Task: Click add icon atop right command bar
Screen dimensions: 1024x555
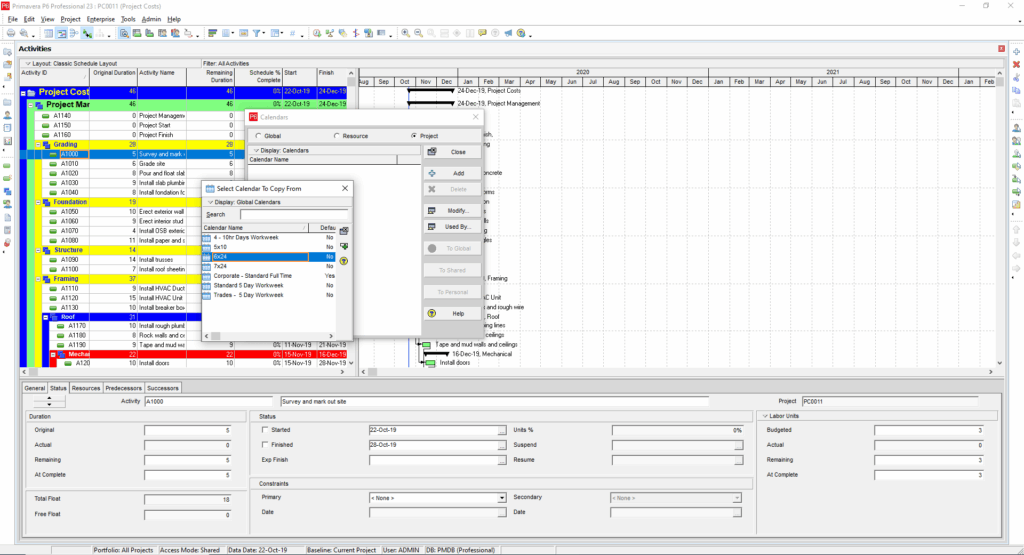Action: click(x=1016, y=52)
